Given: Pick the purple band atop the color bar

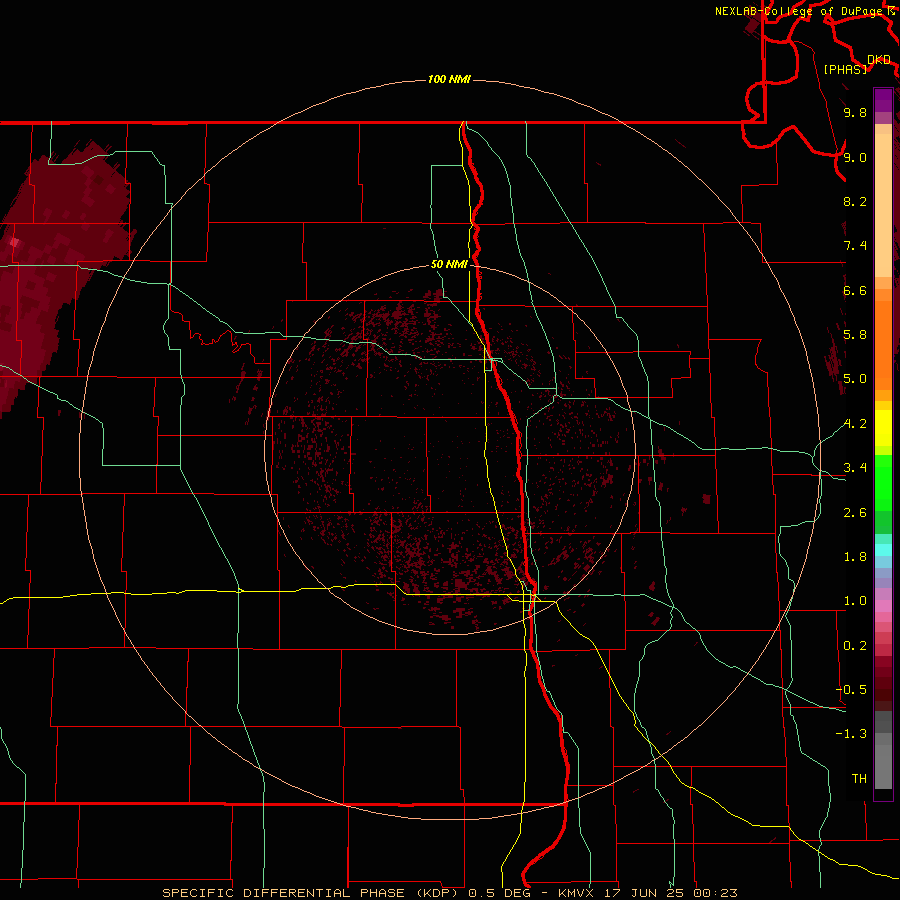Looking at the screenshot, I should point(883,100).
